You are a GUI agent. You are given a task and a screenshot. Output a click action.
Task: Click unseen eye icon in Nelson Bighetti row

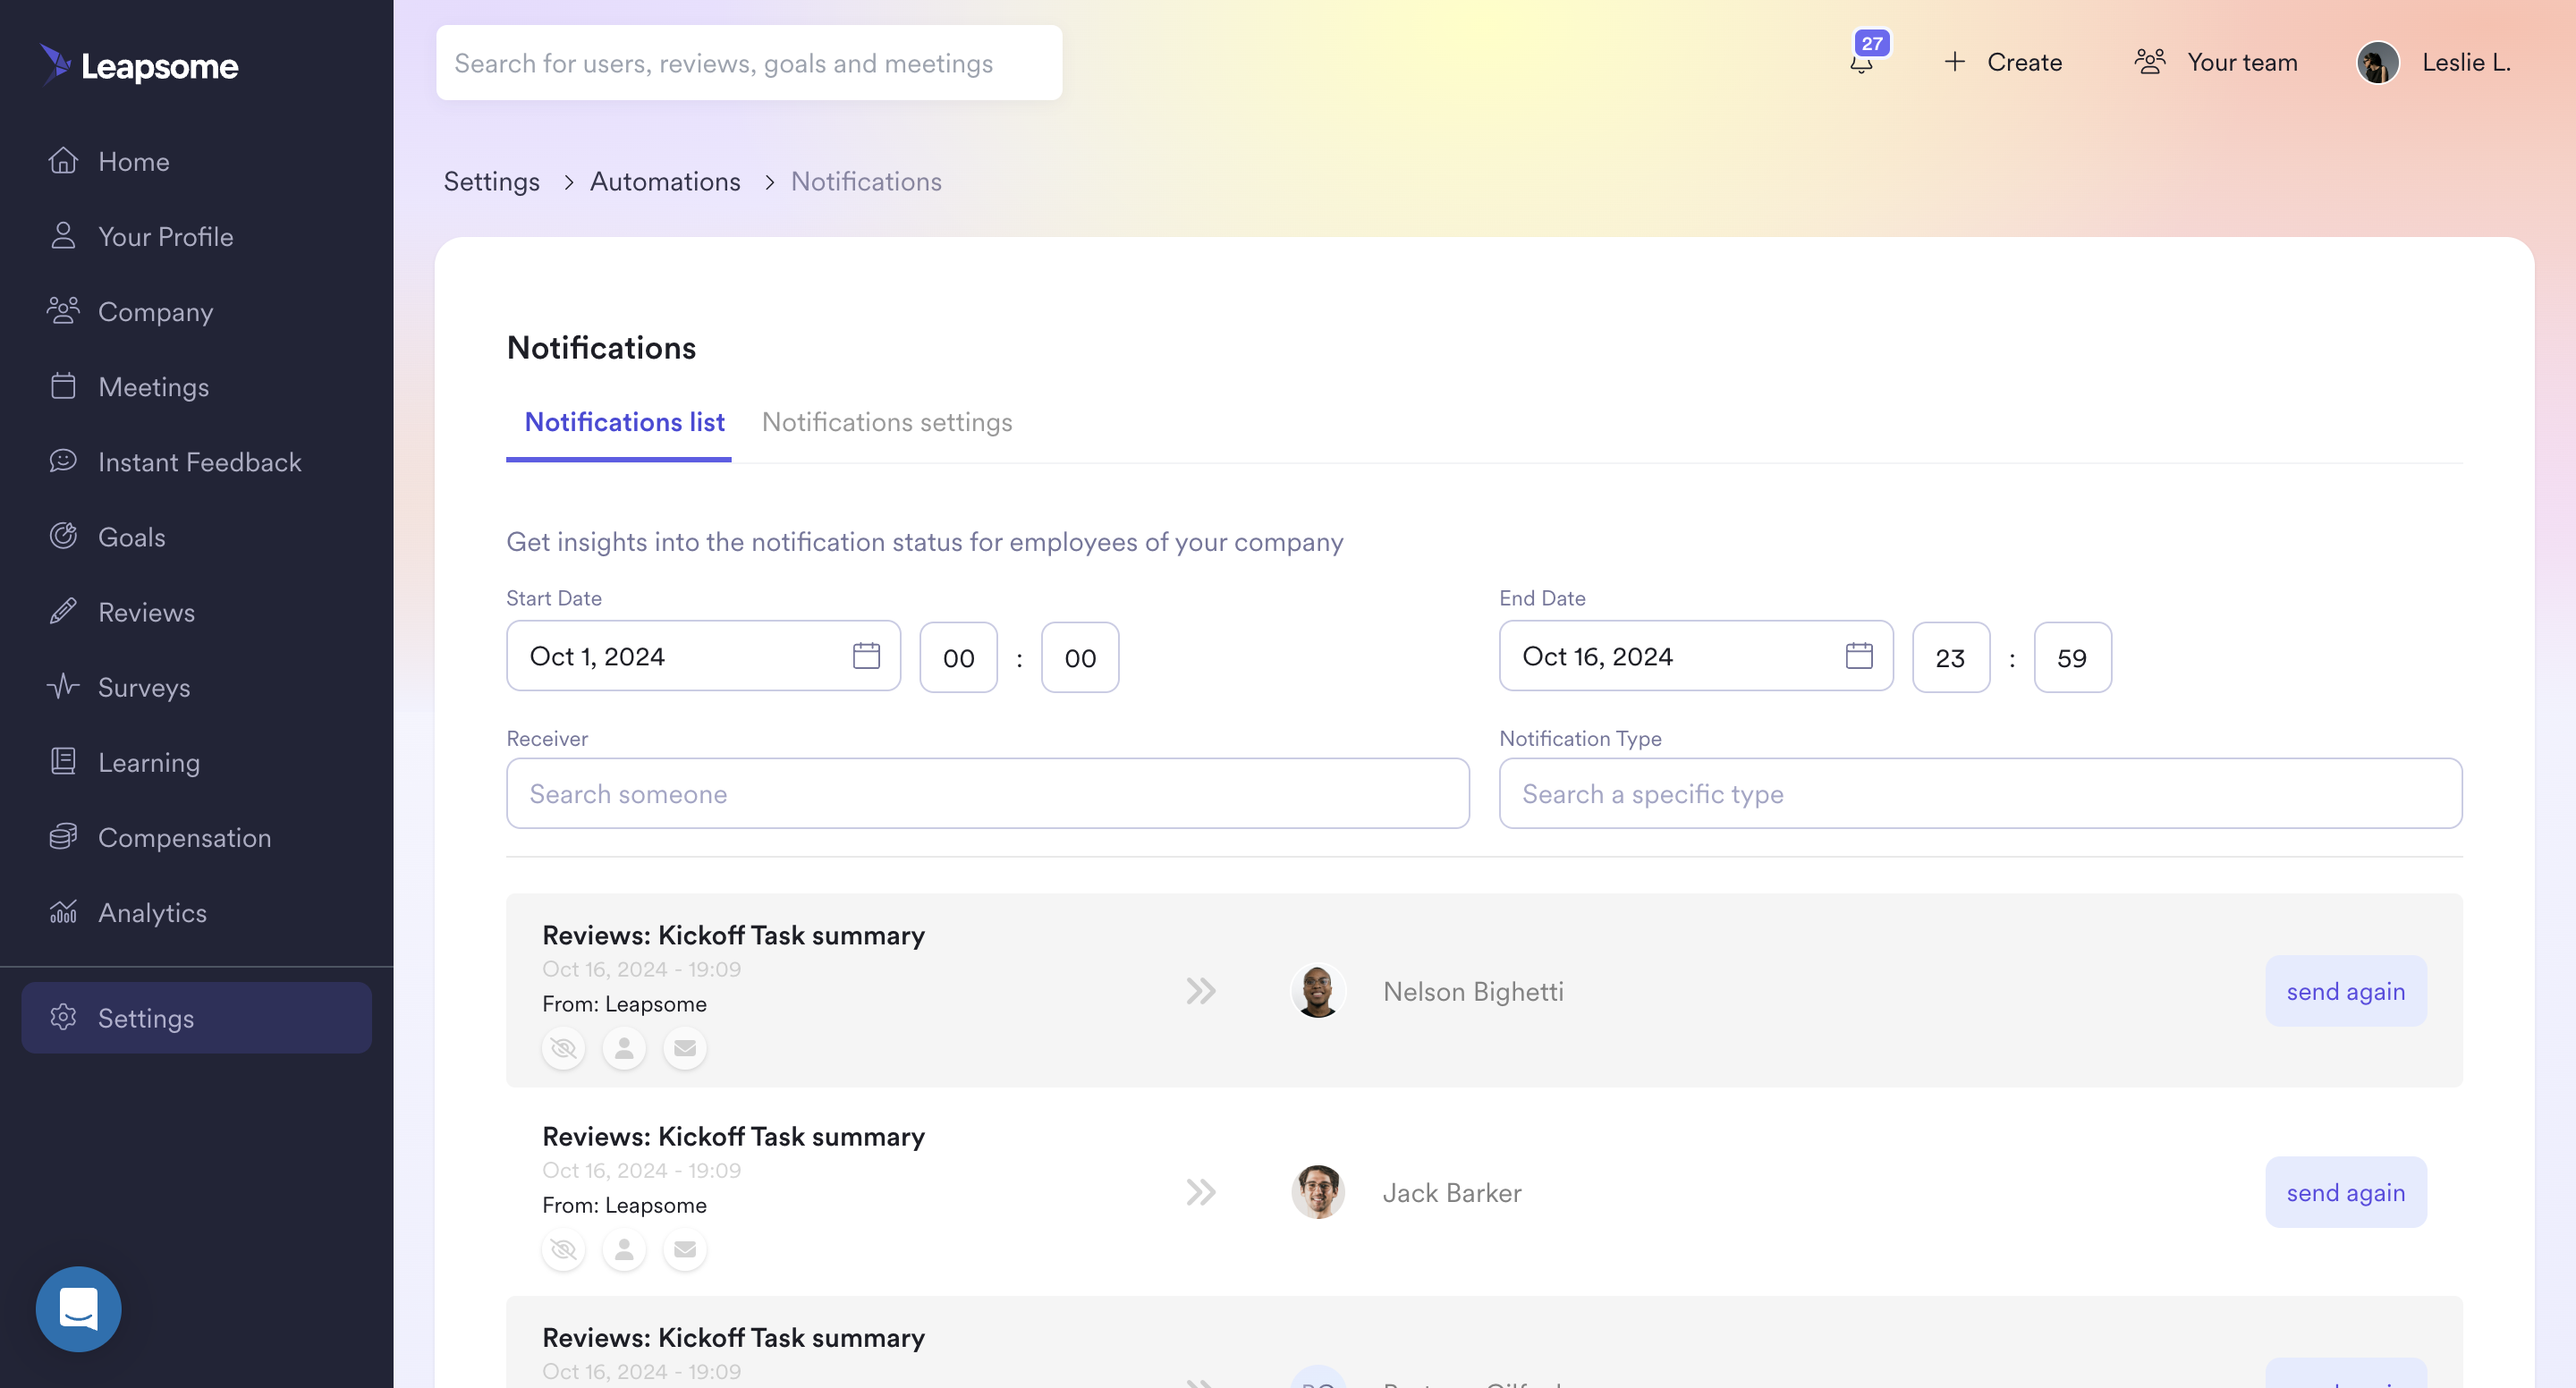(x=563, y=1048)
